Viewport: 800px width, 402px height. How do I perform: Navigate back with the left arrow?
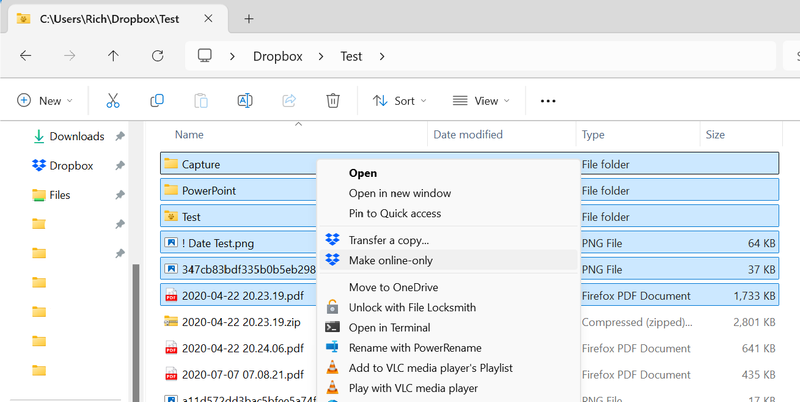coord(25,56)
